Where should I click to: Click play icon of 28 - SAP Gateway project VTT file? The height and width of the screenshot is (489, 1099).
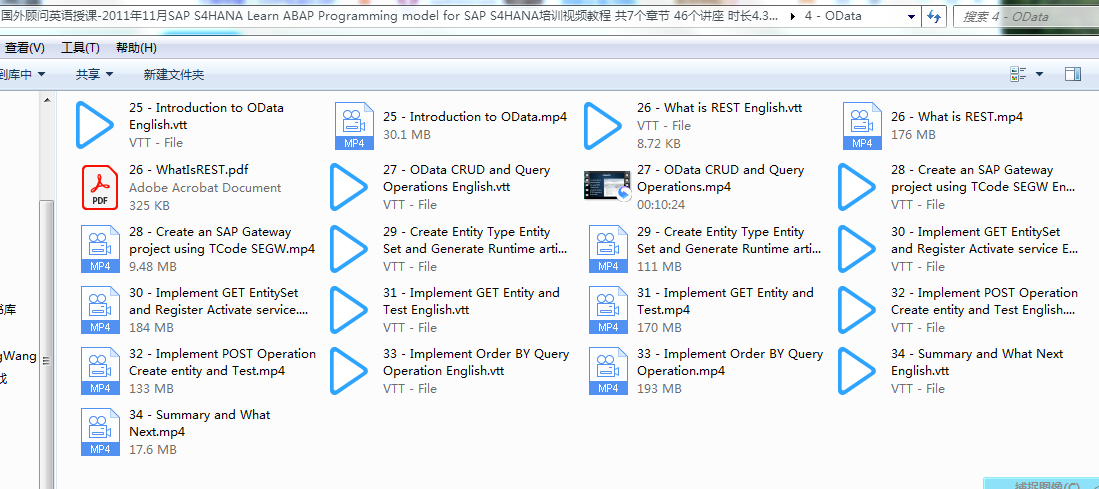pyautogui.click(x=856, y=187)
